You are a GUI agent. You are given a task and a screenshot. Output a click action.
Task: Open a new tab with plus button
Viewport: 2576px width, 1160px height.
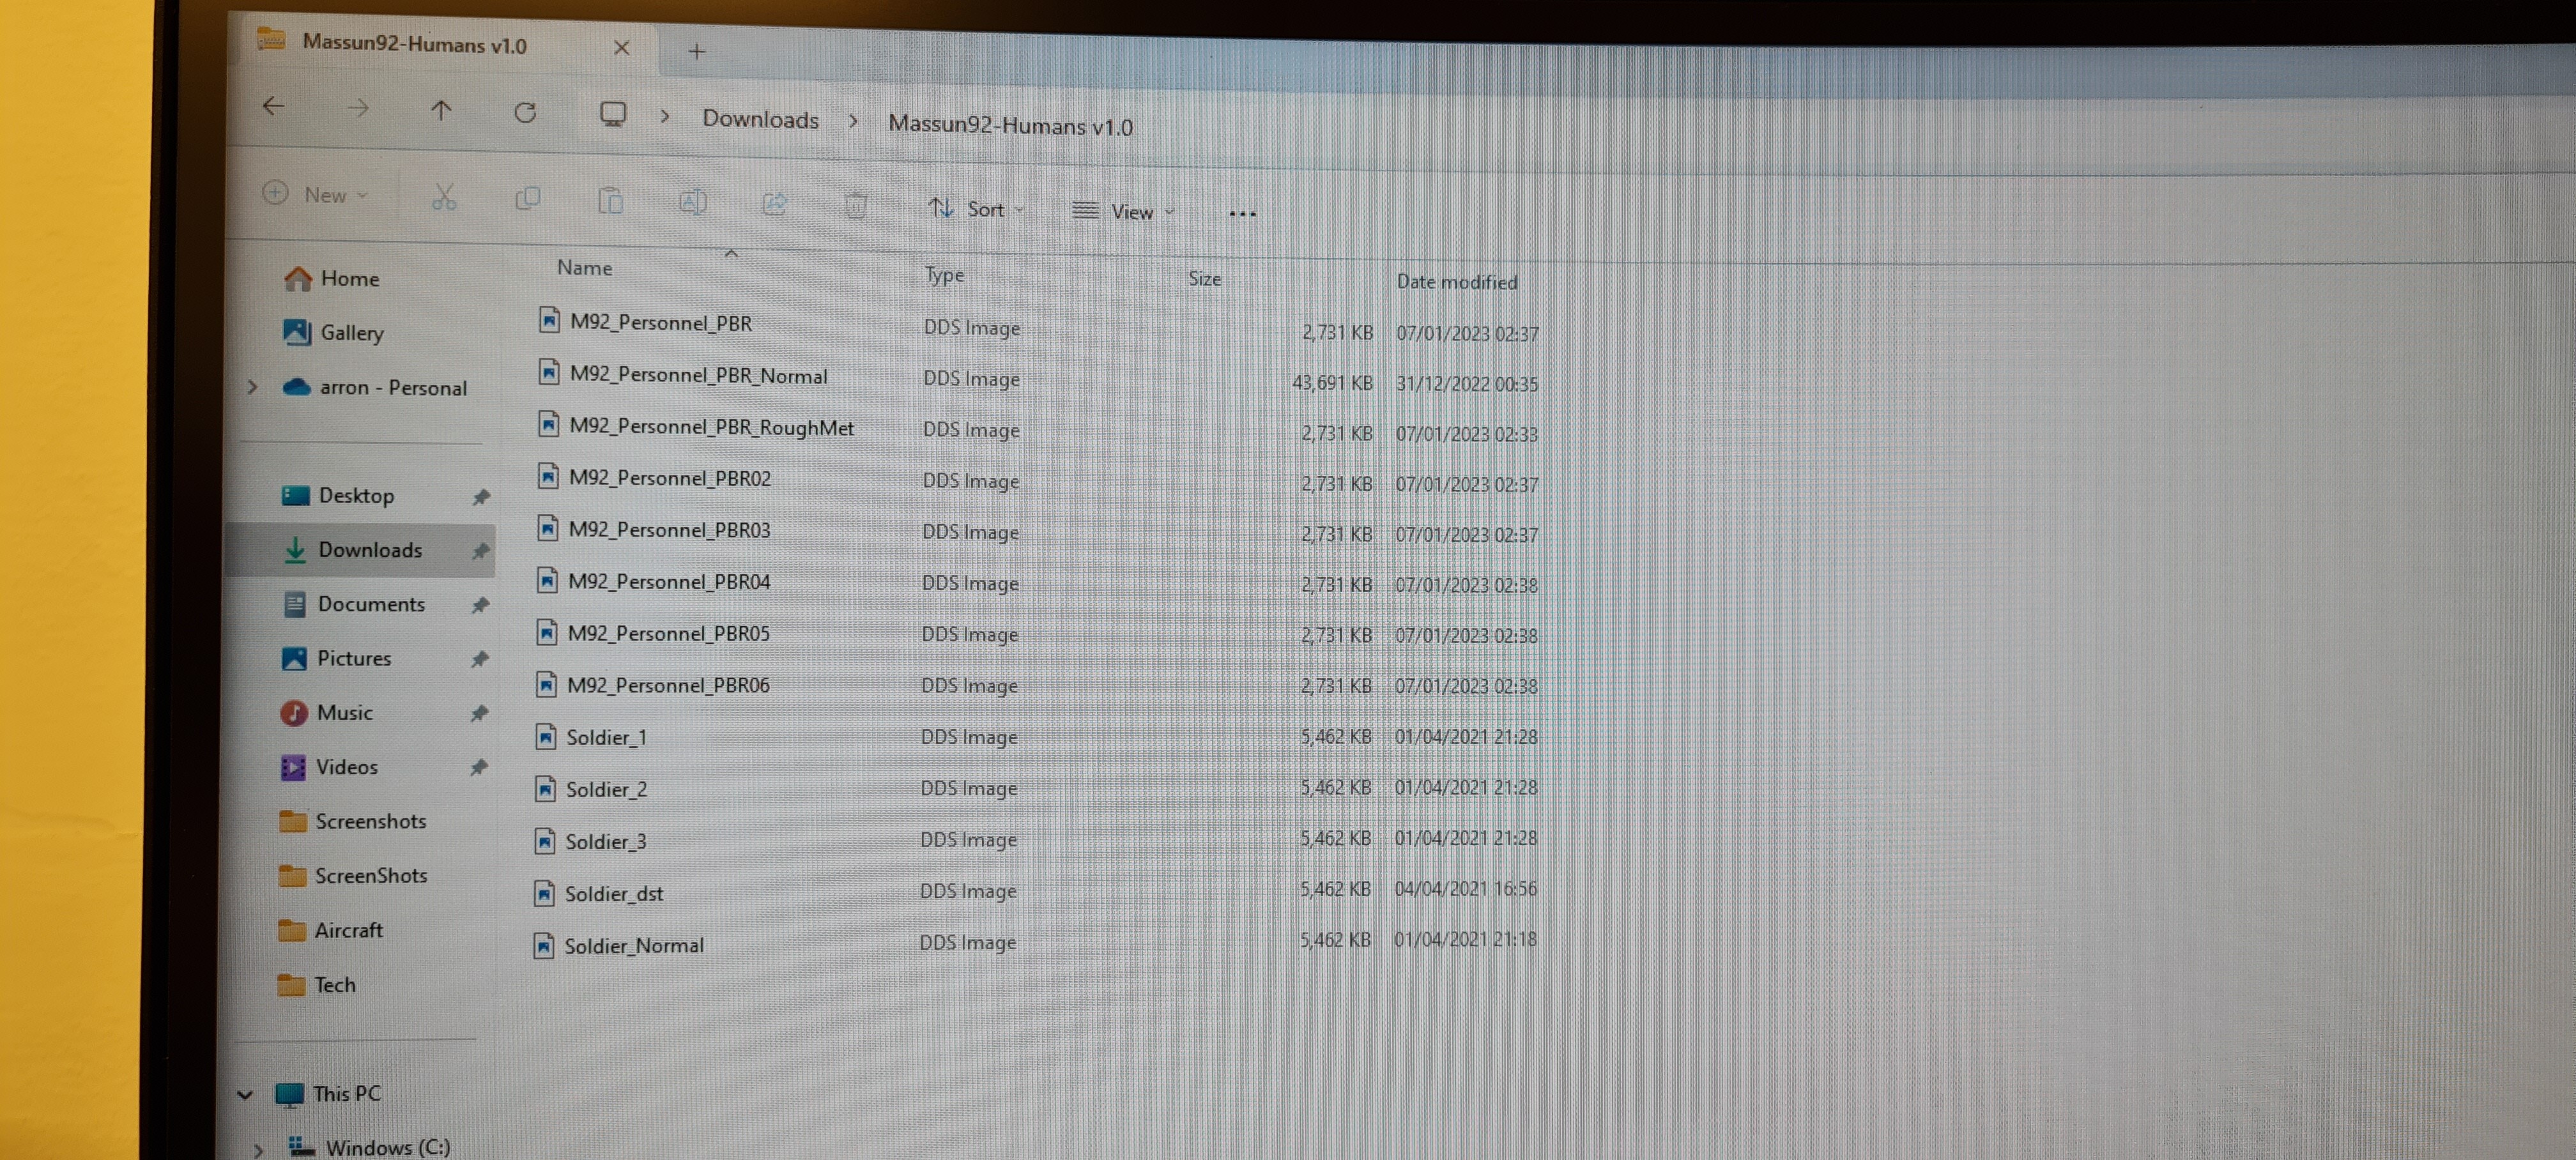tap(697, 51)
